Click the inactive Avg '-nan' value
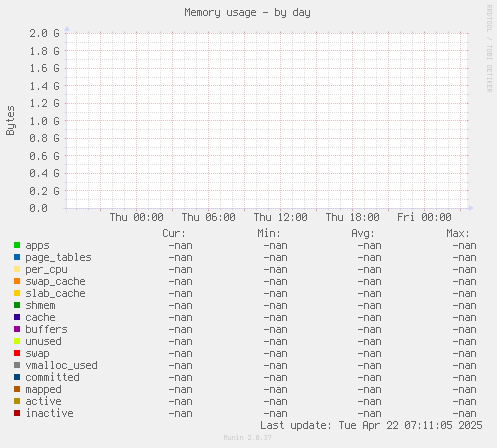The width and height of the screenshot is (497, 448). coord(369,414)
